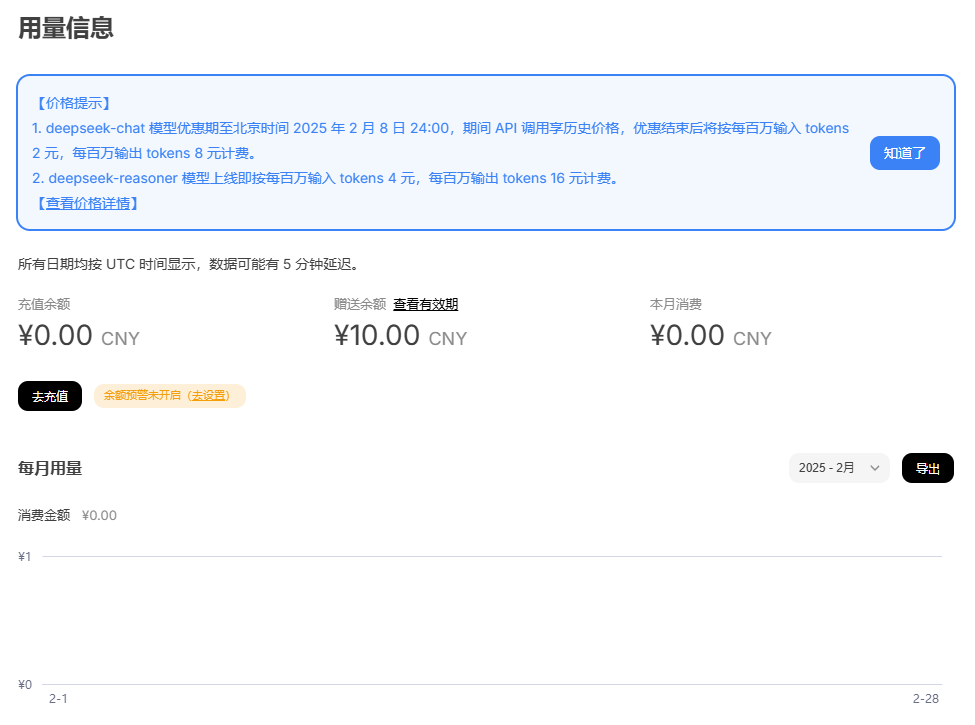
Task: Click the 导出 export button
Action: pyautogui.click(x=927, y=468)
